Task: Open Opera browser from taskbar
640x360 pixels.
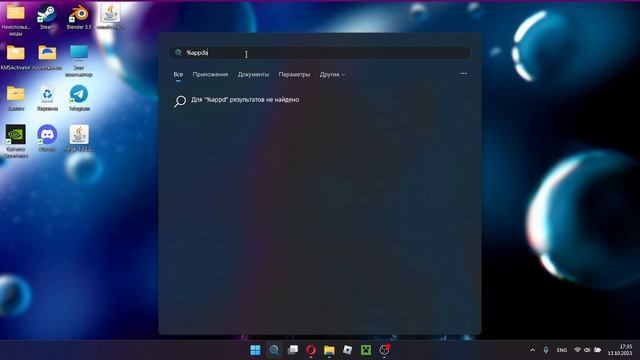Action: [x=311, y=350]
